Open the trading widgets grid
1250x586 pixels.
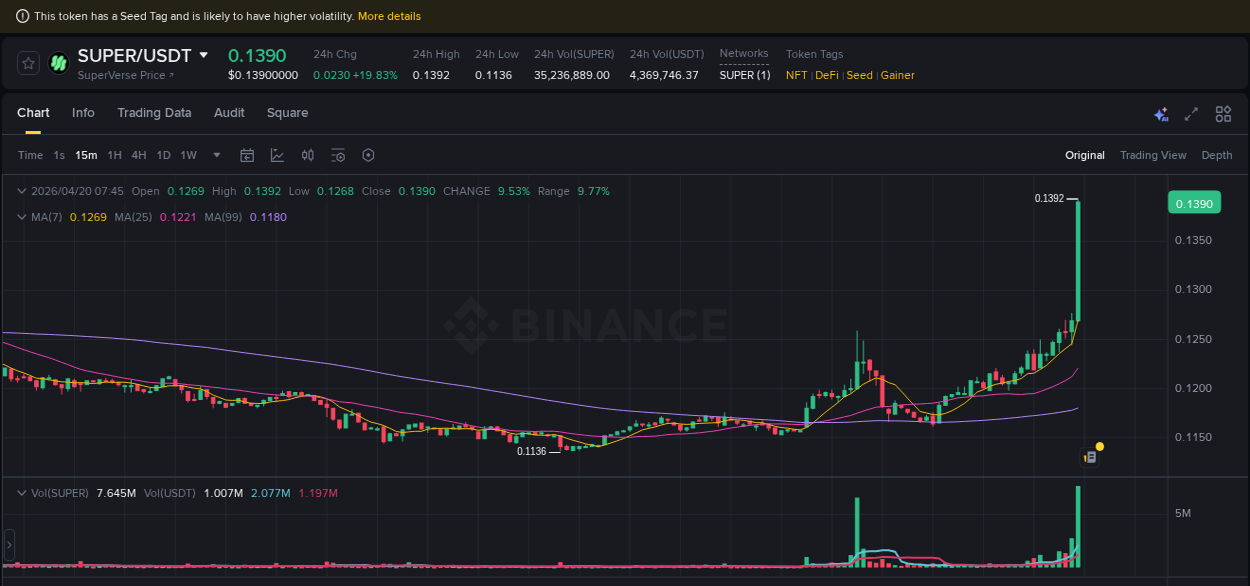(1223, 114)
